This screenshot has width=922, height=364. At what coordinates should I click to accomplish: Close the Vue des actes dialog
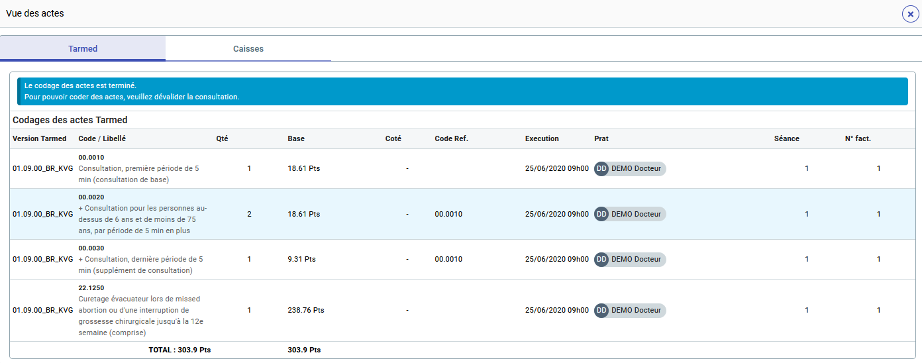point(910,14)
